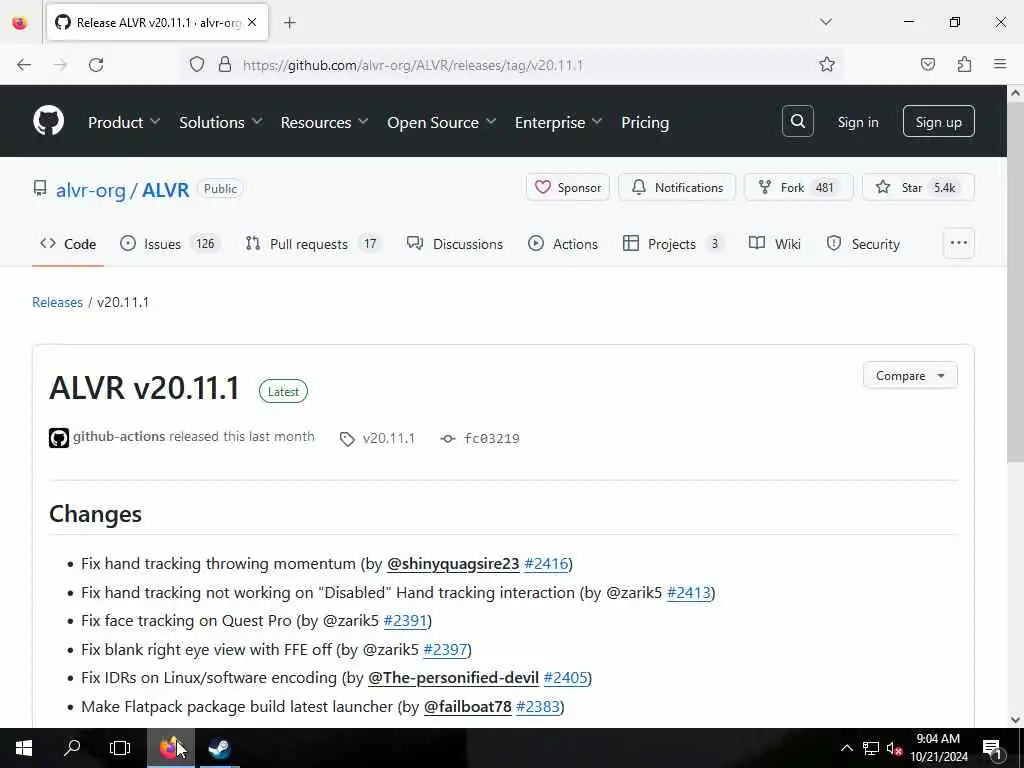
Task: Show hidden system tray icons
Action: coord(846,748)
